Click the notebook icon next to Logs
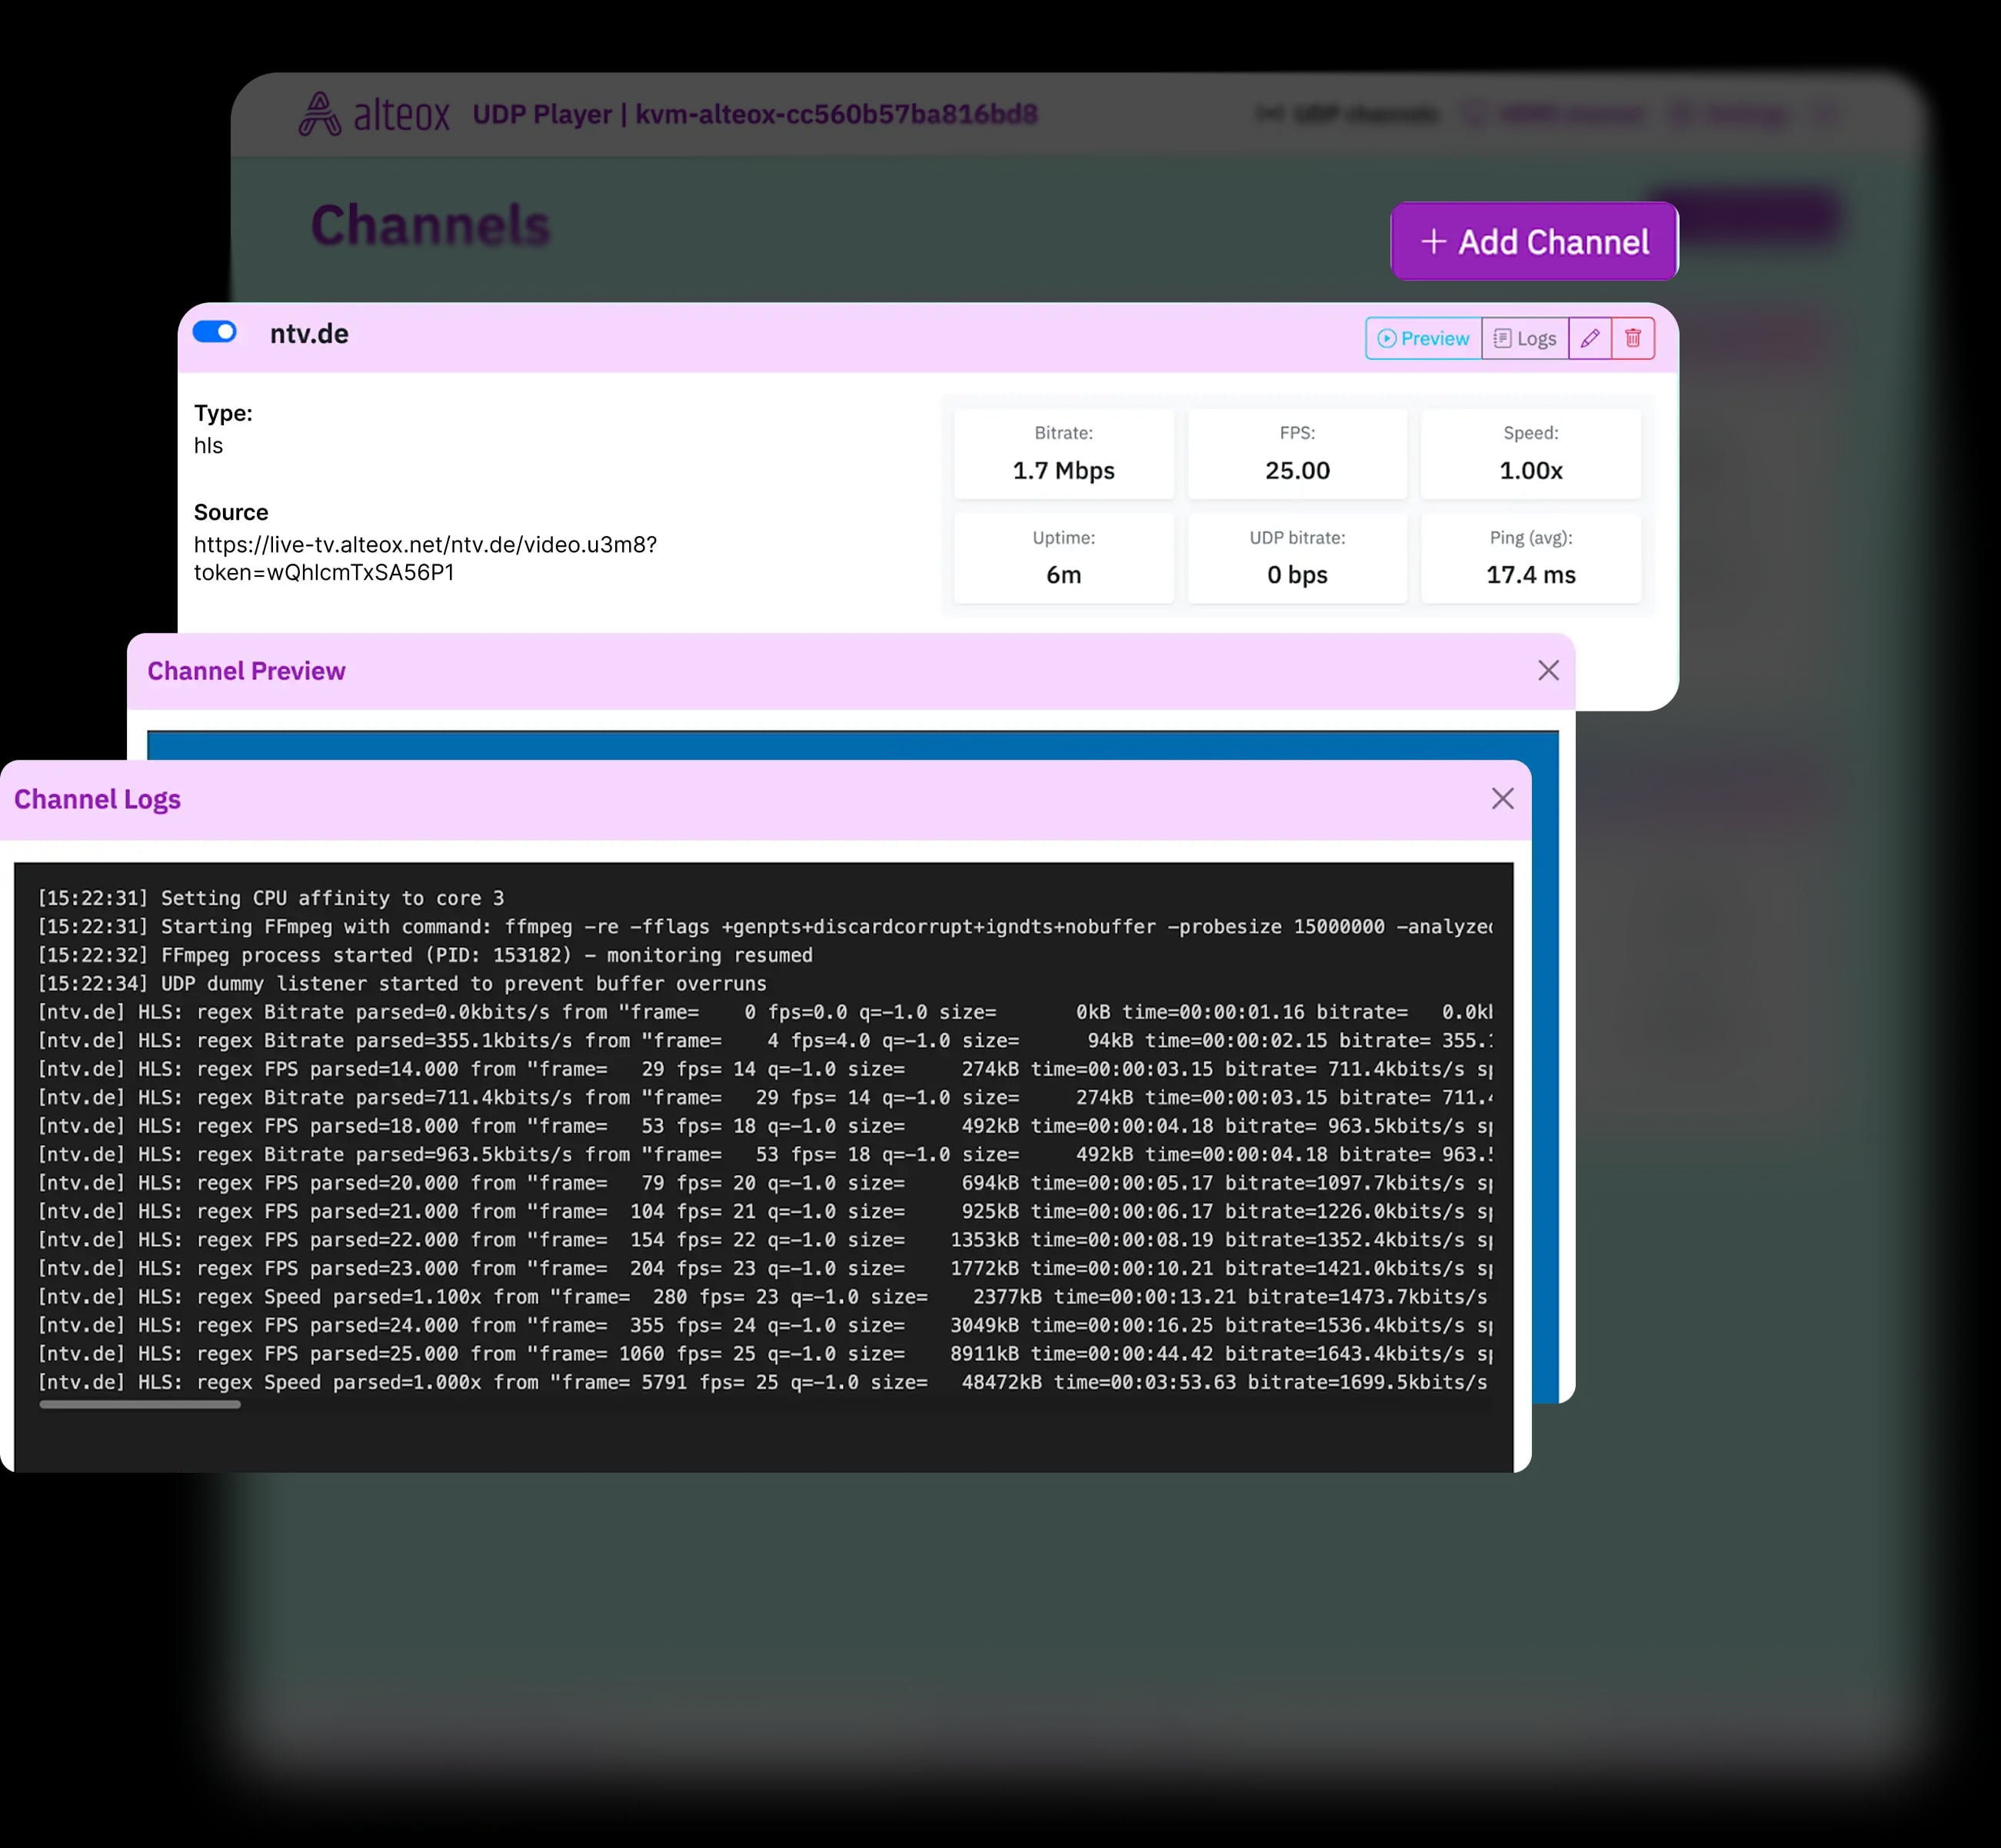Image resolution: width=2001 pixels, height=1848 pixels. click(x=1501, y=338)
